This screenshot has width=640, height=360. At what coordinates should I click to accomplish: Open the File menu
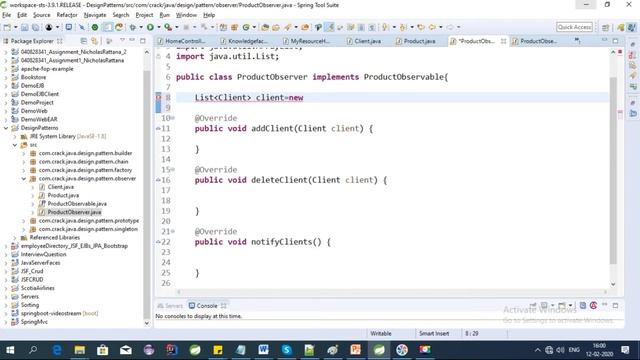(7, 15)
